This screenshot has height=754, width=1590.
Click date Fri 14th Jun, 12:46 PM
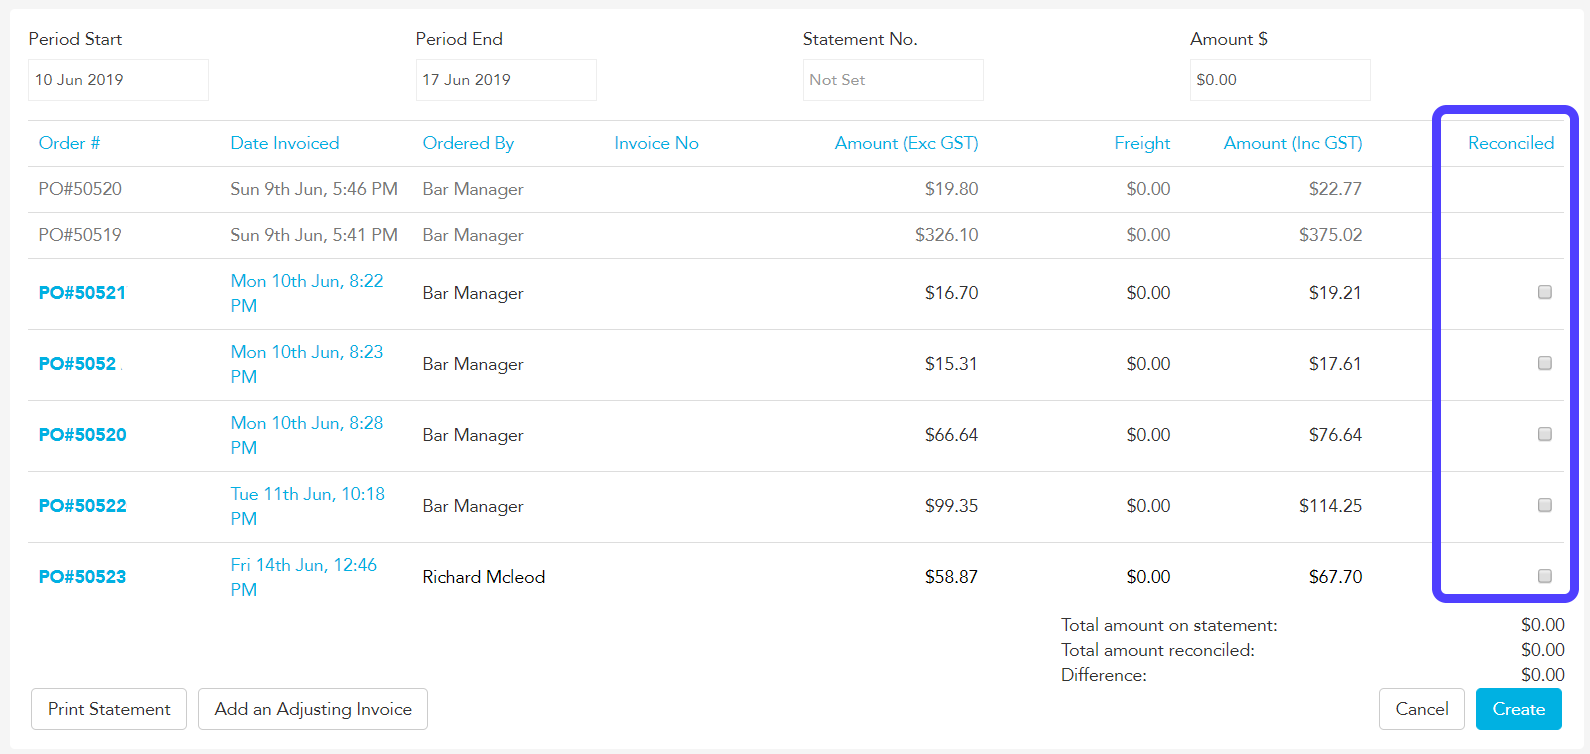click(304, 577)
